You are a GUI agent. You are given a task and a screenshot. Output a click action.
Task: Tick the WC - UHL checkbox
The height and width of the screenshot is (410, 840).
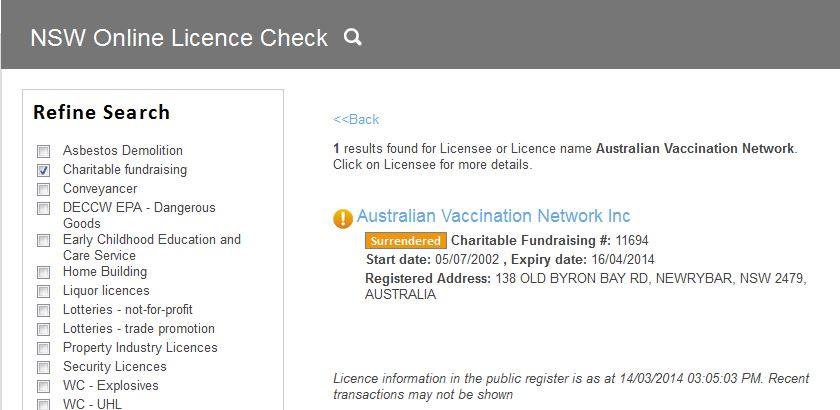tap(43, 405)
